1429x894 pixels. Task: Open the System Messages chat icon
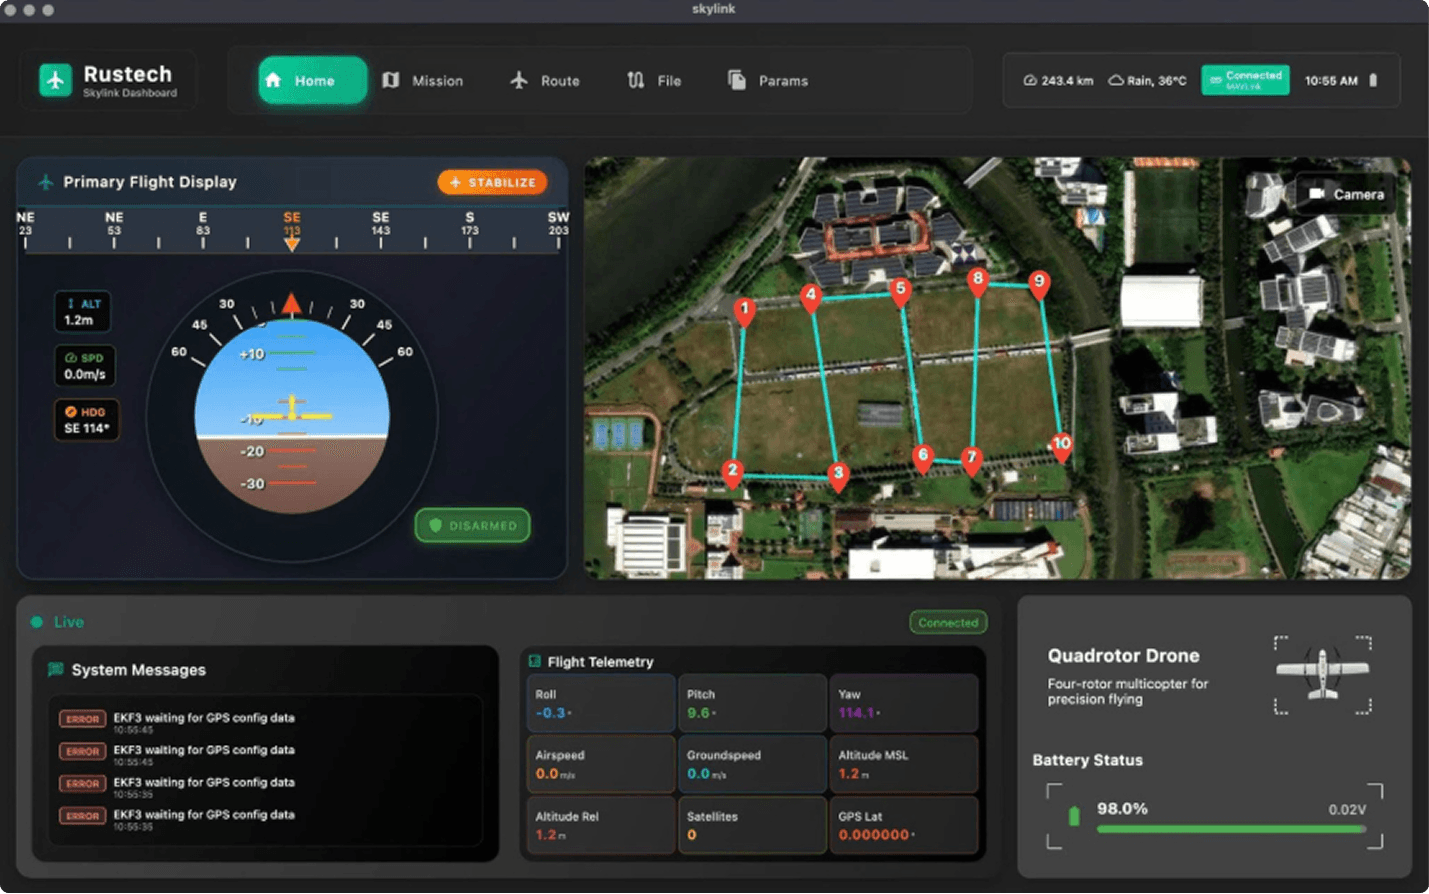click(x=55, y=669)
